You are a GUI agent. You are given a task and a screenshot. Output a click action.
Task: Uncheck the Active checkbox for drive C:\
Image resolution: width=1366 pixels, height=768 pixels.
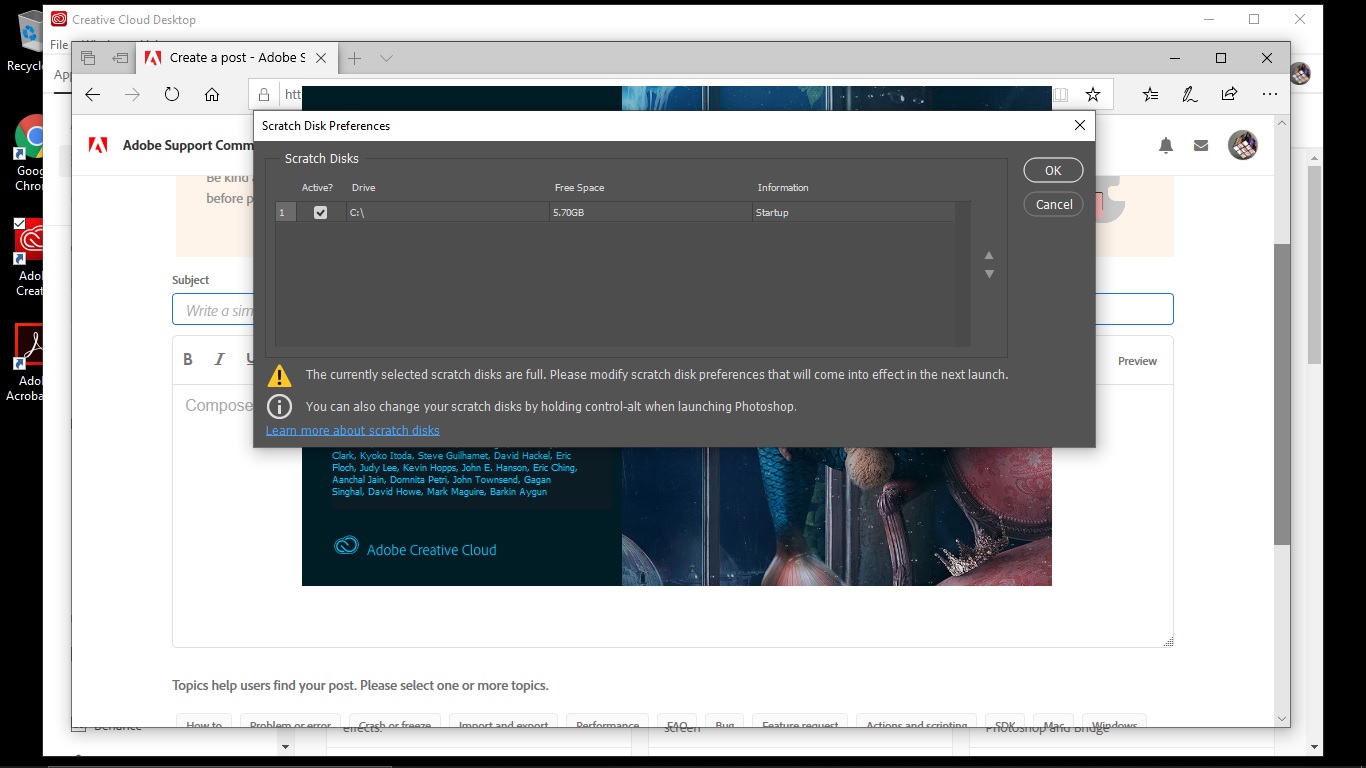320,212
